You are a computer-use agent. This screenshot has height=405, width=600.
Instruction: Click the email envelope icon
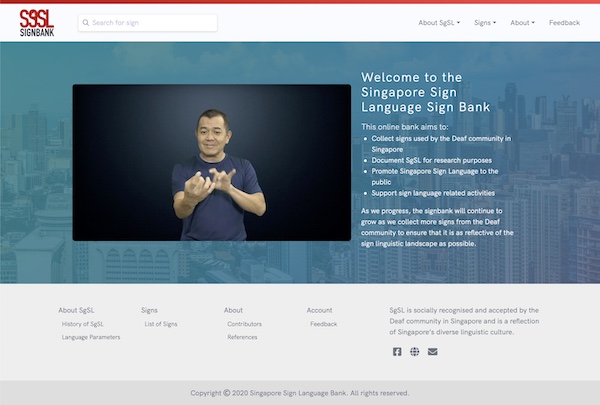point(432,351)
